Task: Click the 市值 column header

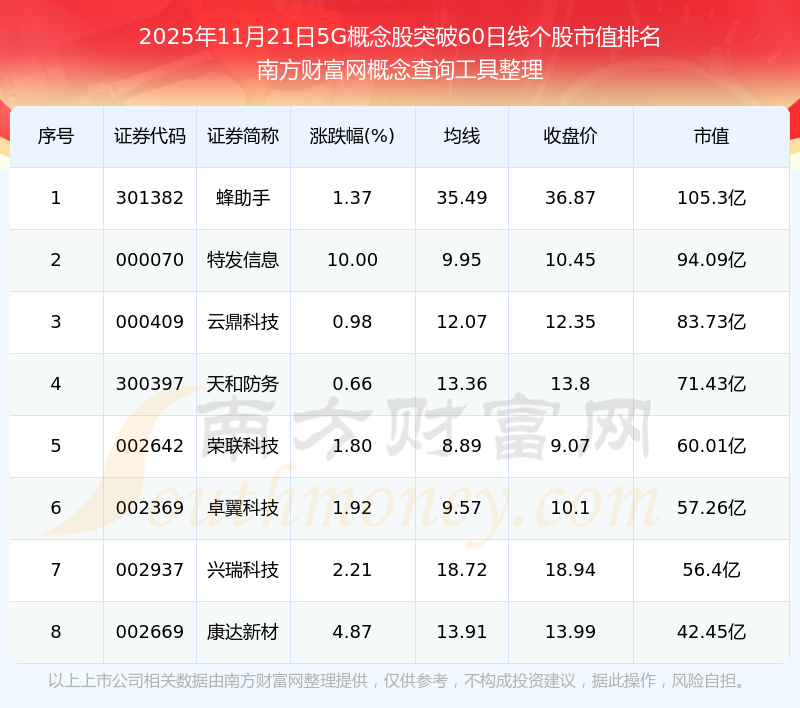Action: [711, 136]
